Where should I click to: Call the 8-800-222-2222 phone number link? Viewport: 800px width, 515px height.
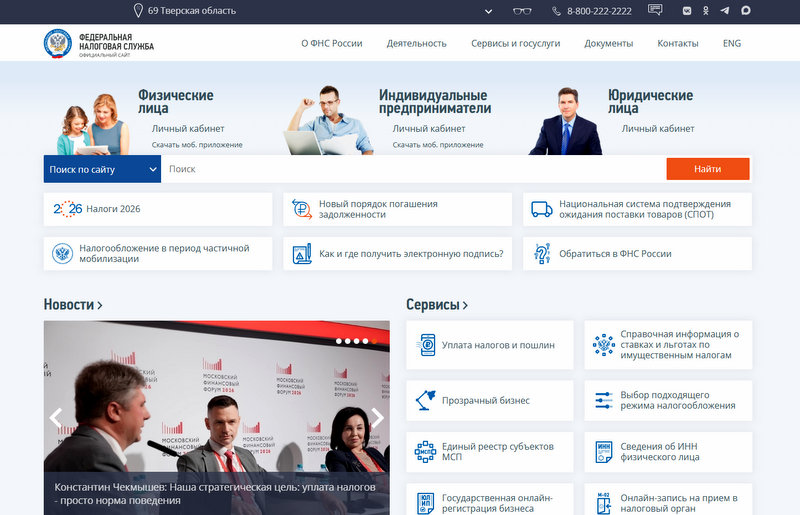pyautogui.click(x=599, y=11)
